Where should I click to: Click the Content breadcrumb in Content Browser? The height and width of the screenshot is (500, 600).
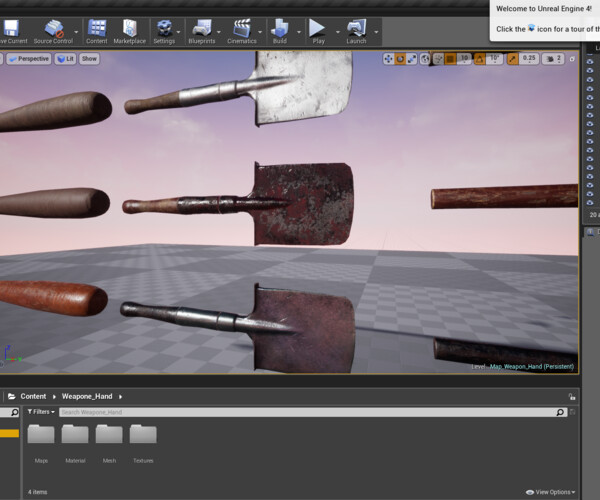33,396
